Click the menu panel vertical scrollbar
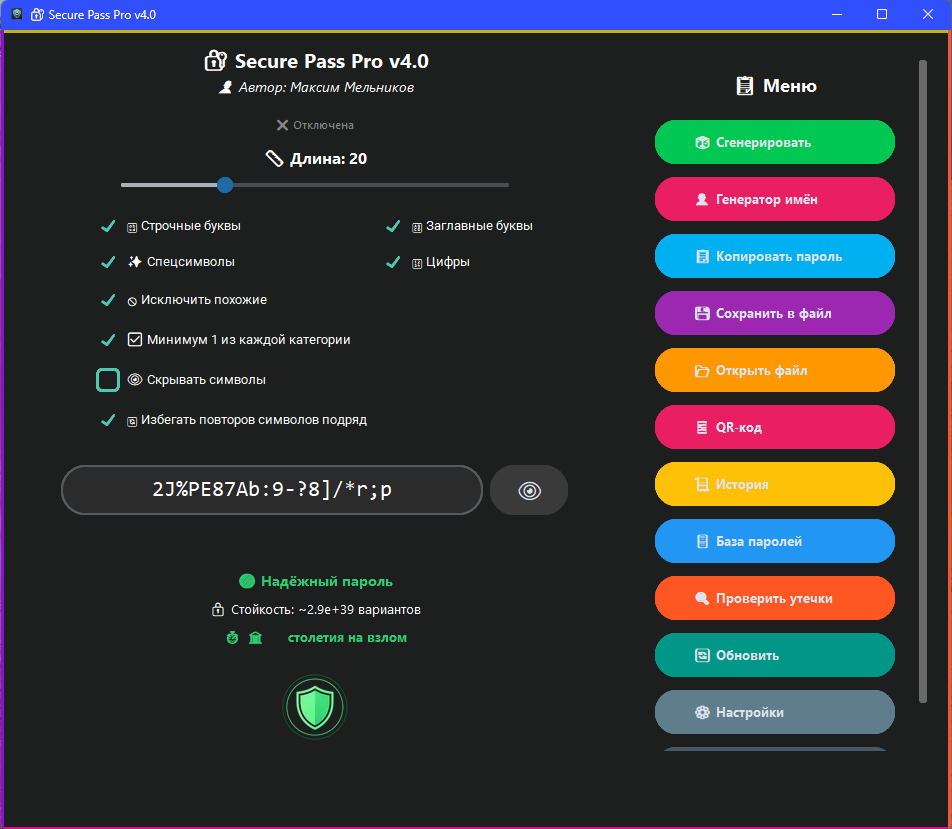 [923, 381]
